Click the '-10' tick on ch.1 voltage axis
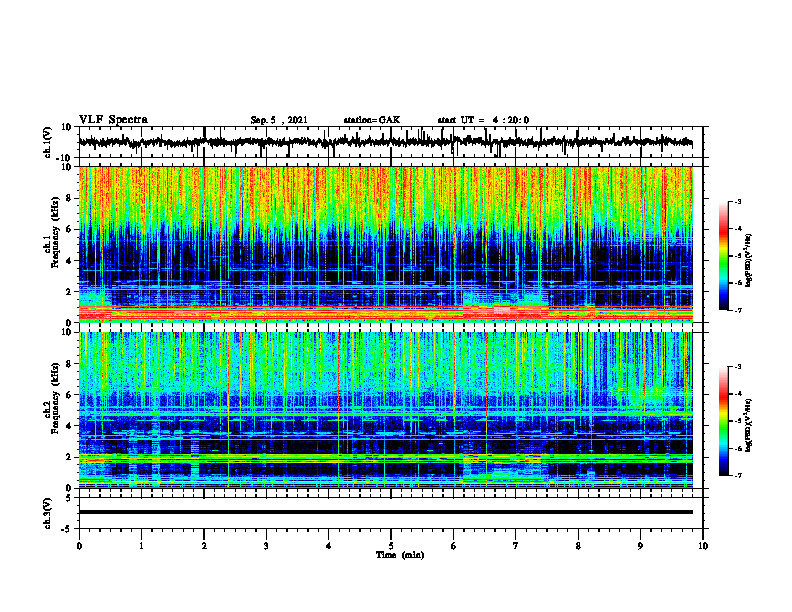Viewport: 792px width, 612px height. (x=65, y=158)
